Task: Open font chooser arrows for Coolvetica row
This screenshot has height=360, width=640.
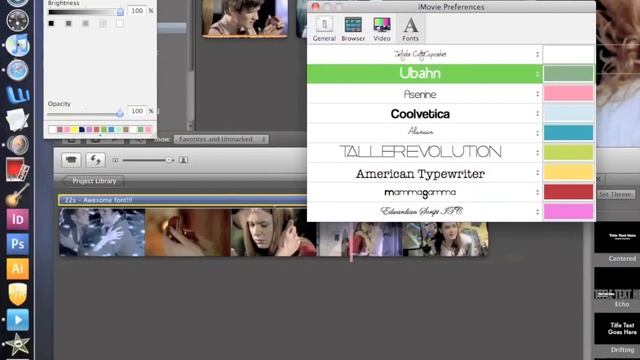Action: (x=537, y=113)
